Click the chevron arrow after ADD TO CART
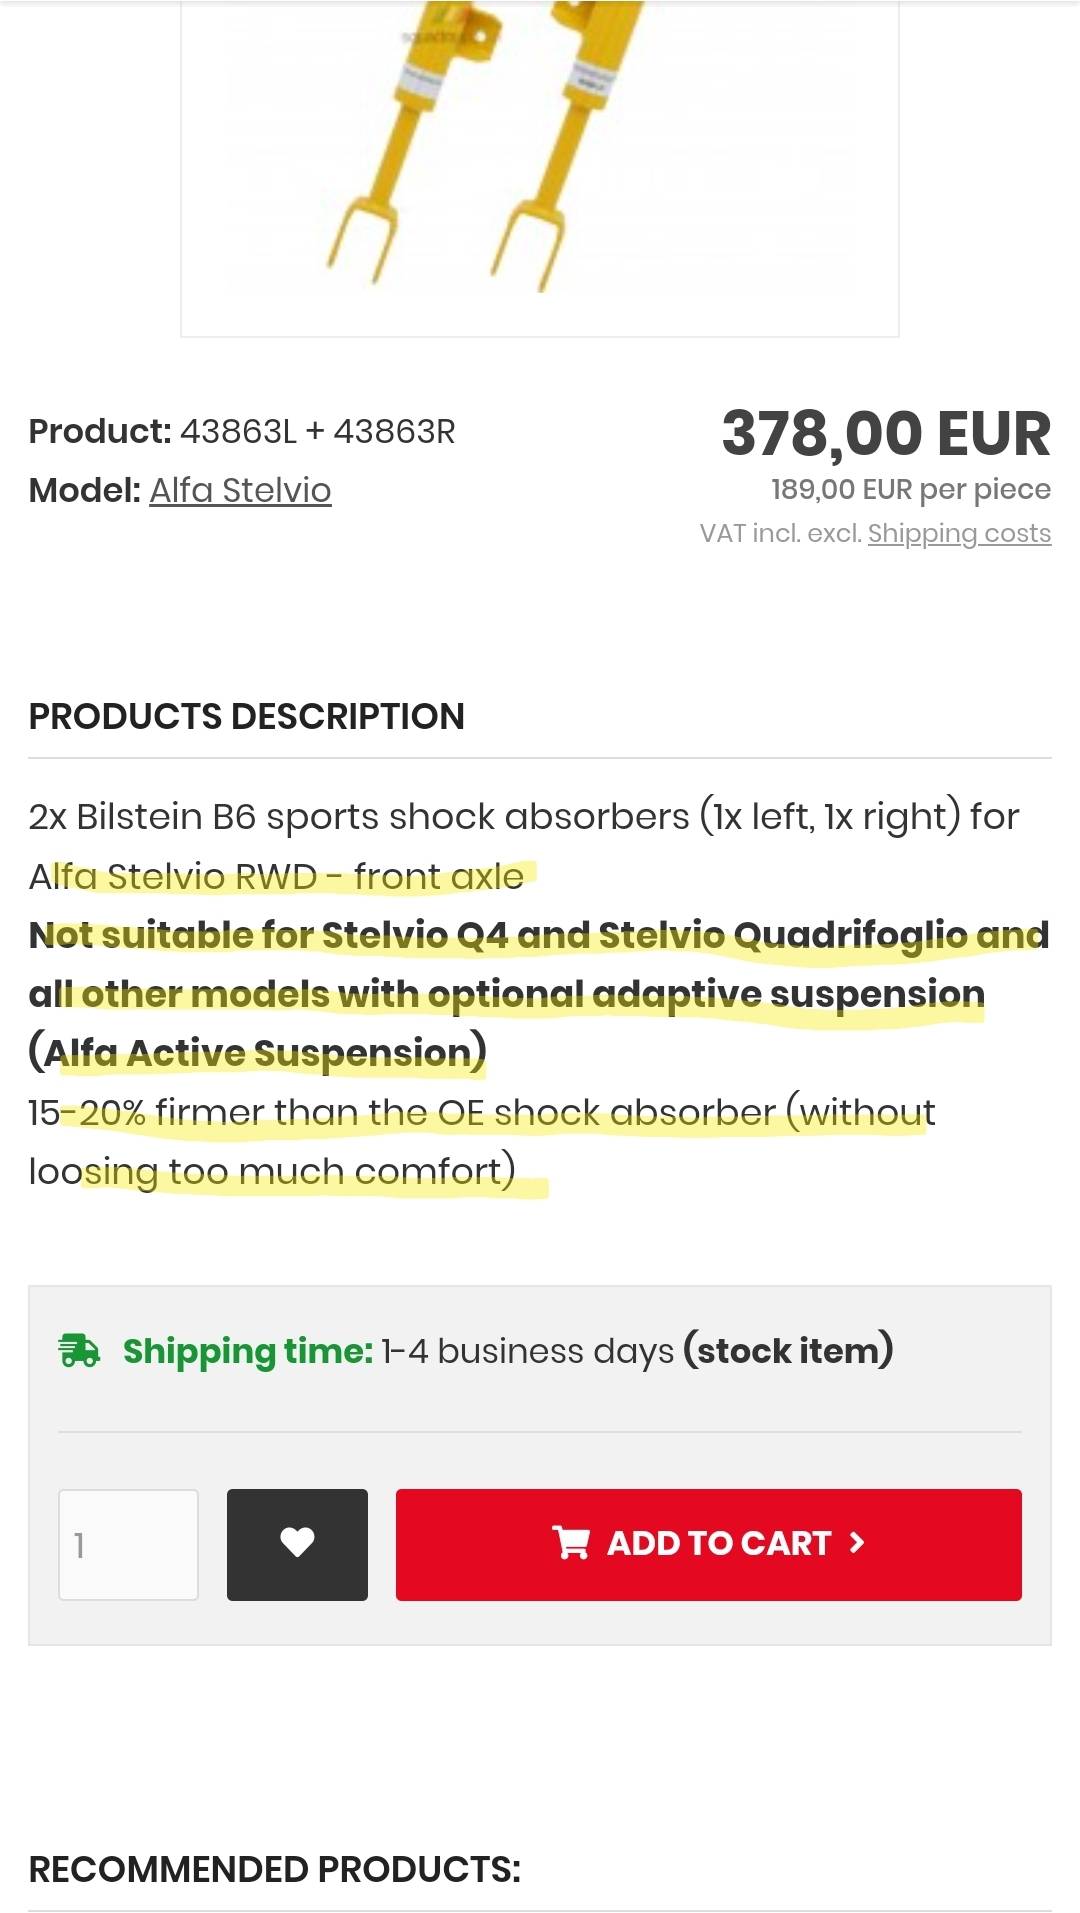Screen dimensions: 1080x1913 click(856, 1543)
